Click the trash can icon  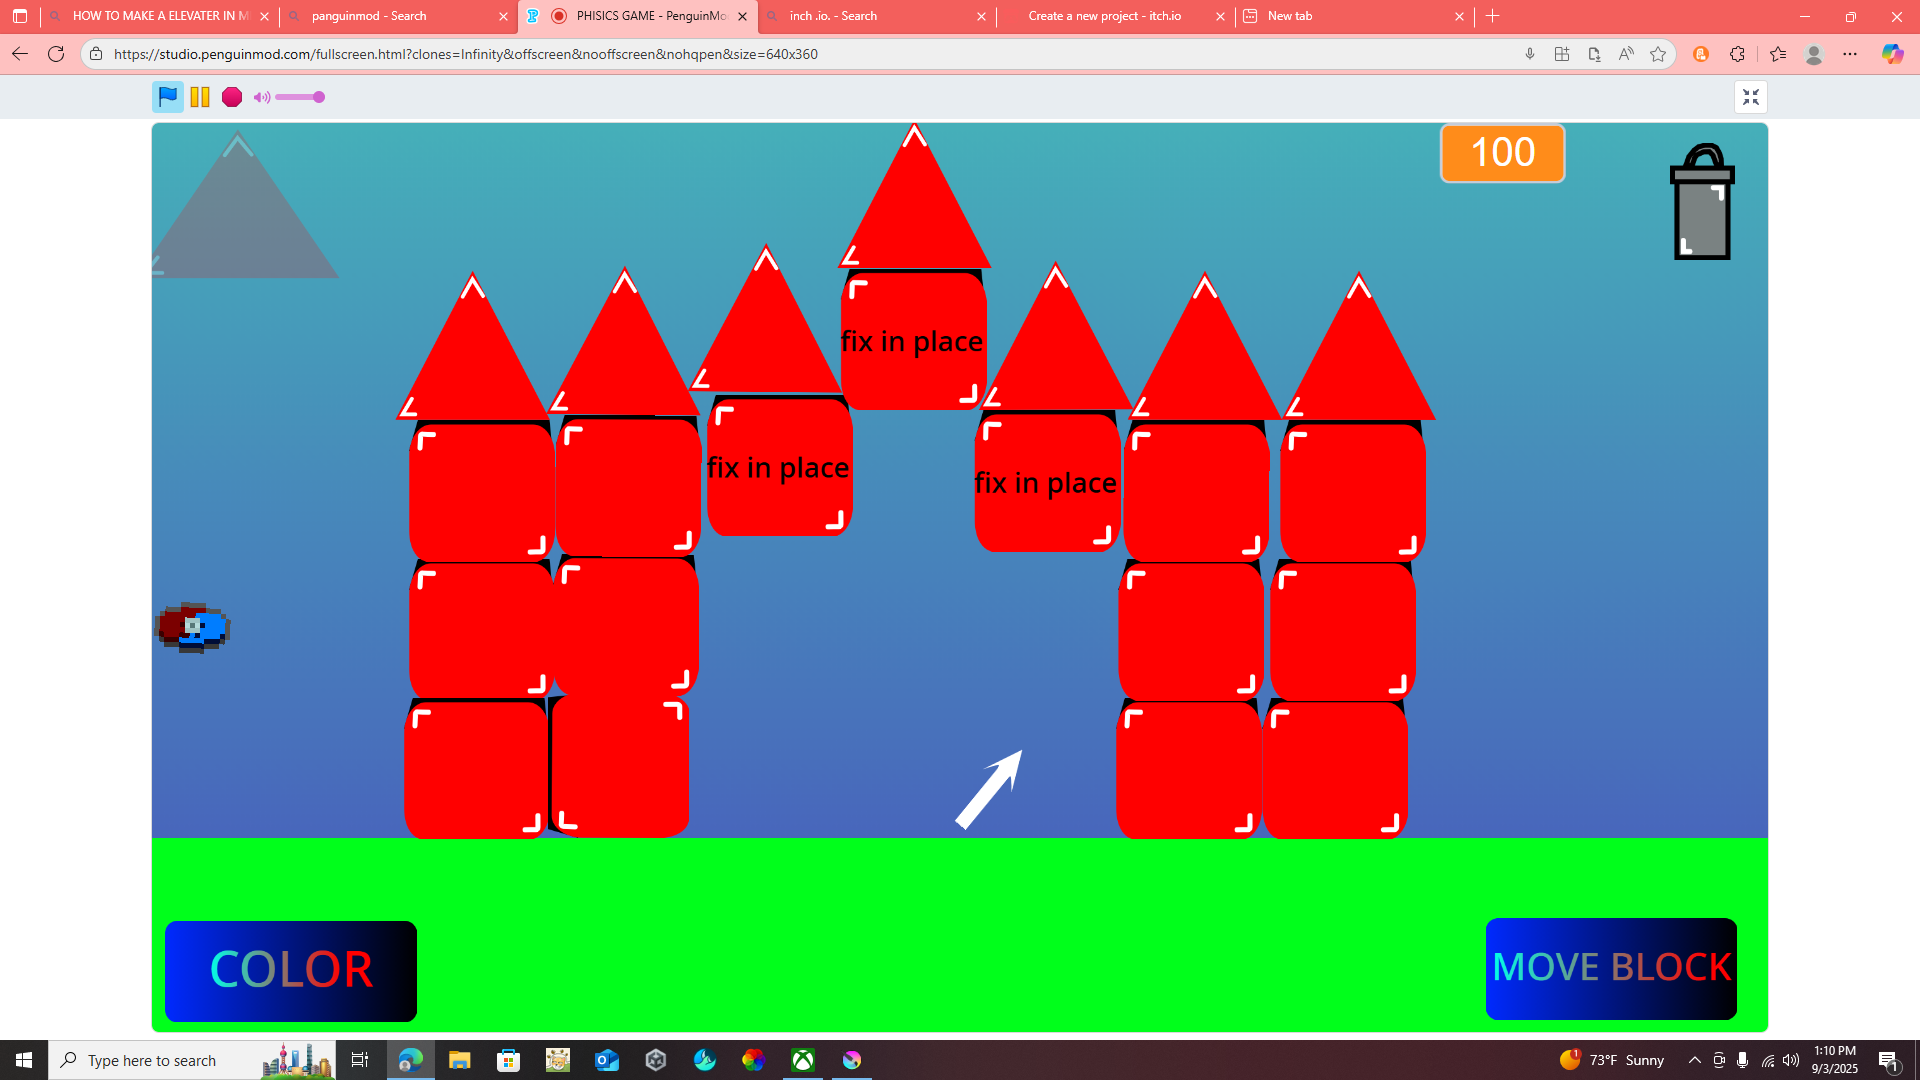[x=1701, y=205]
